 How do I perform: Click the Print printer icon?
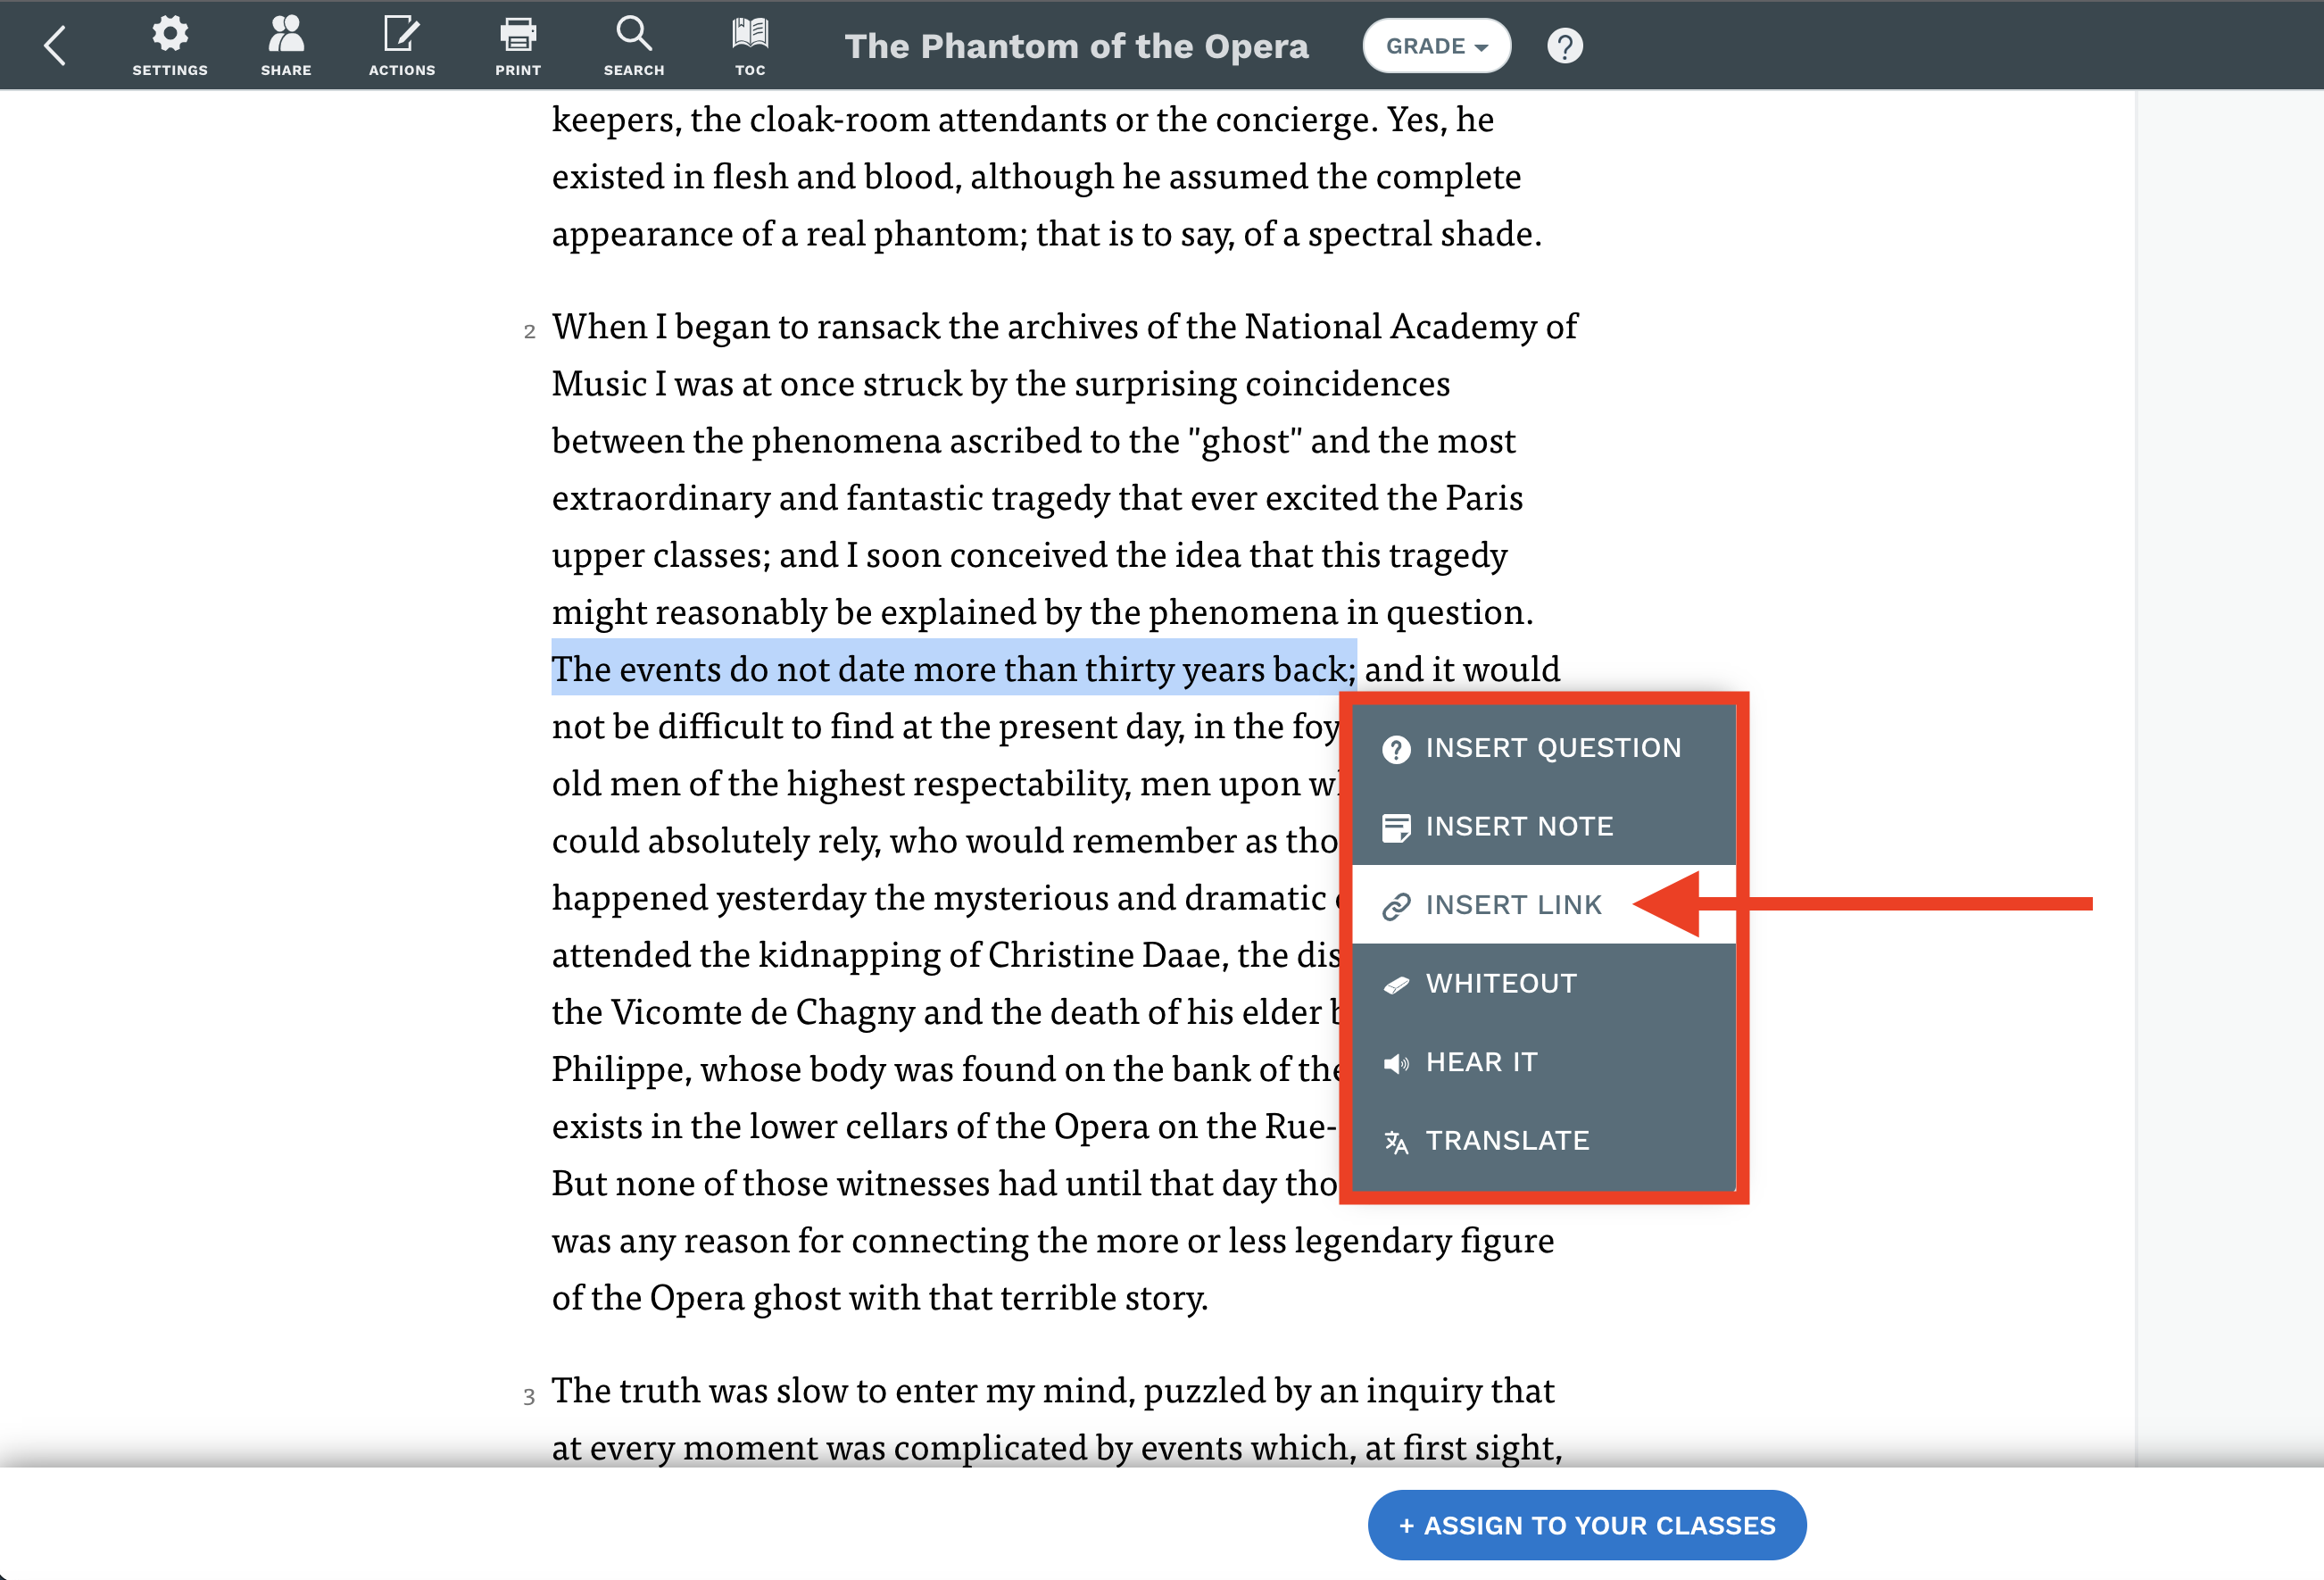point(518,46)
